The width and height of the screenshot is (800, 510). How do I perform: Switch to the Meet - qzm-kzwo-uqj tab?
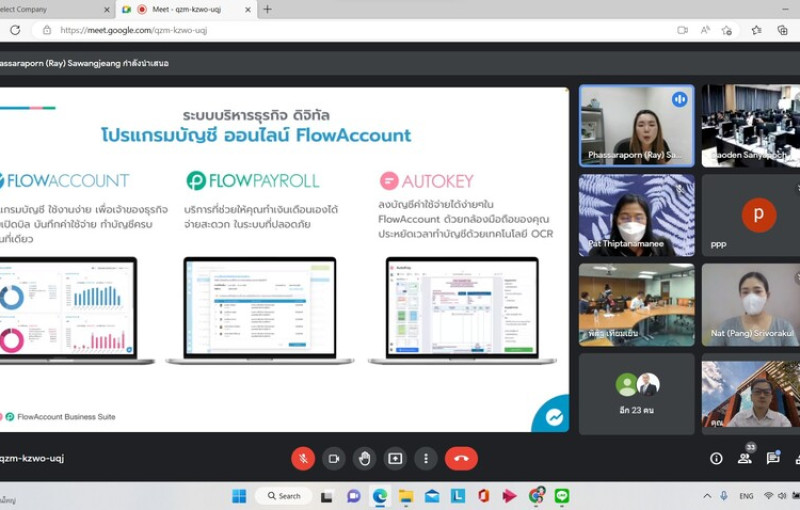[x=186, y=9]
